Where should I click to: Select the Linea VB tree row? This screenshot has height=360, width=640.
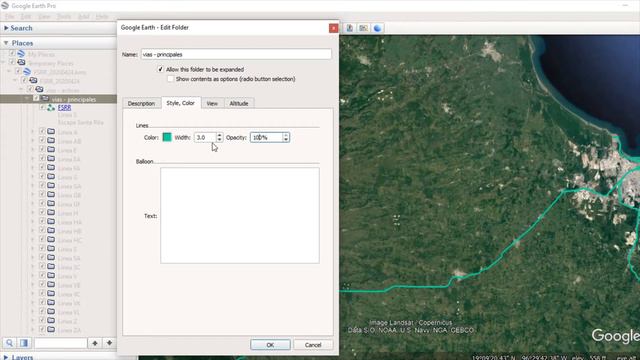[58, 285]
